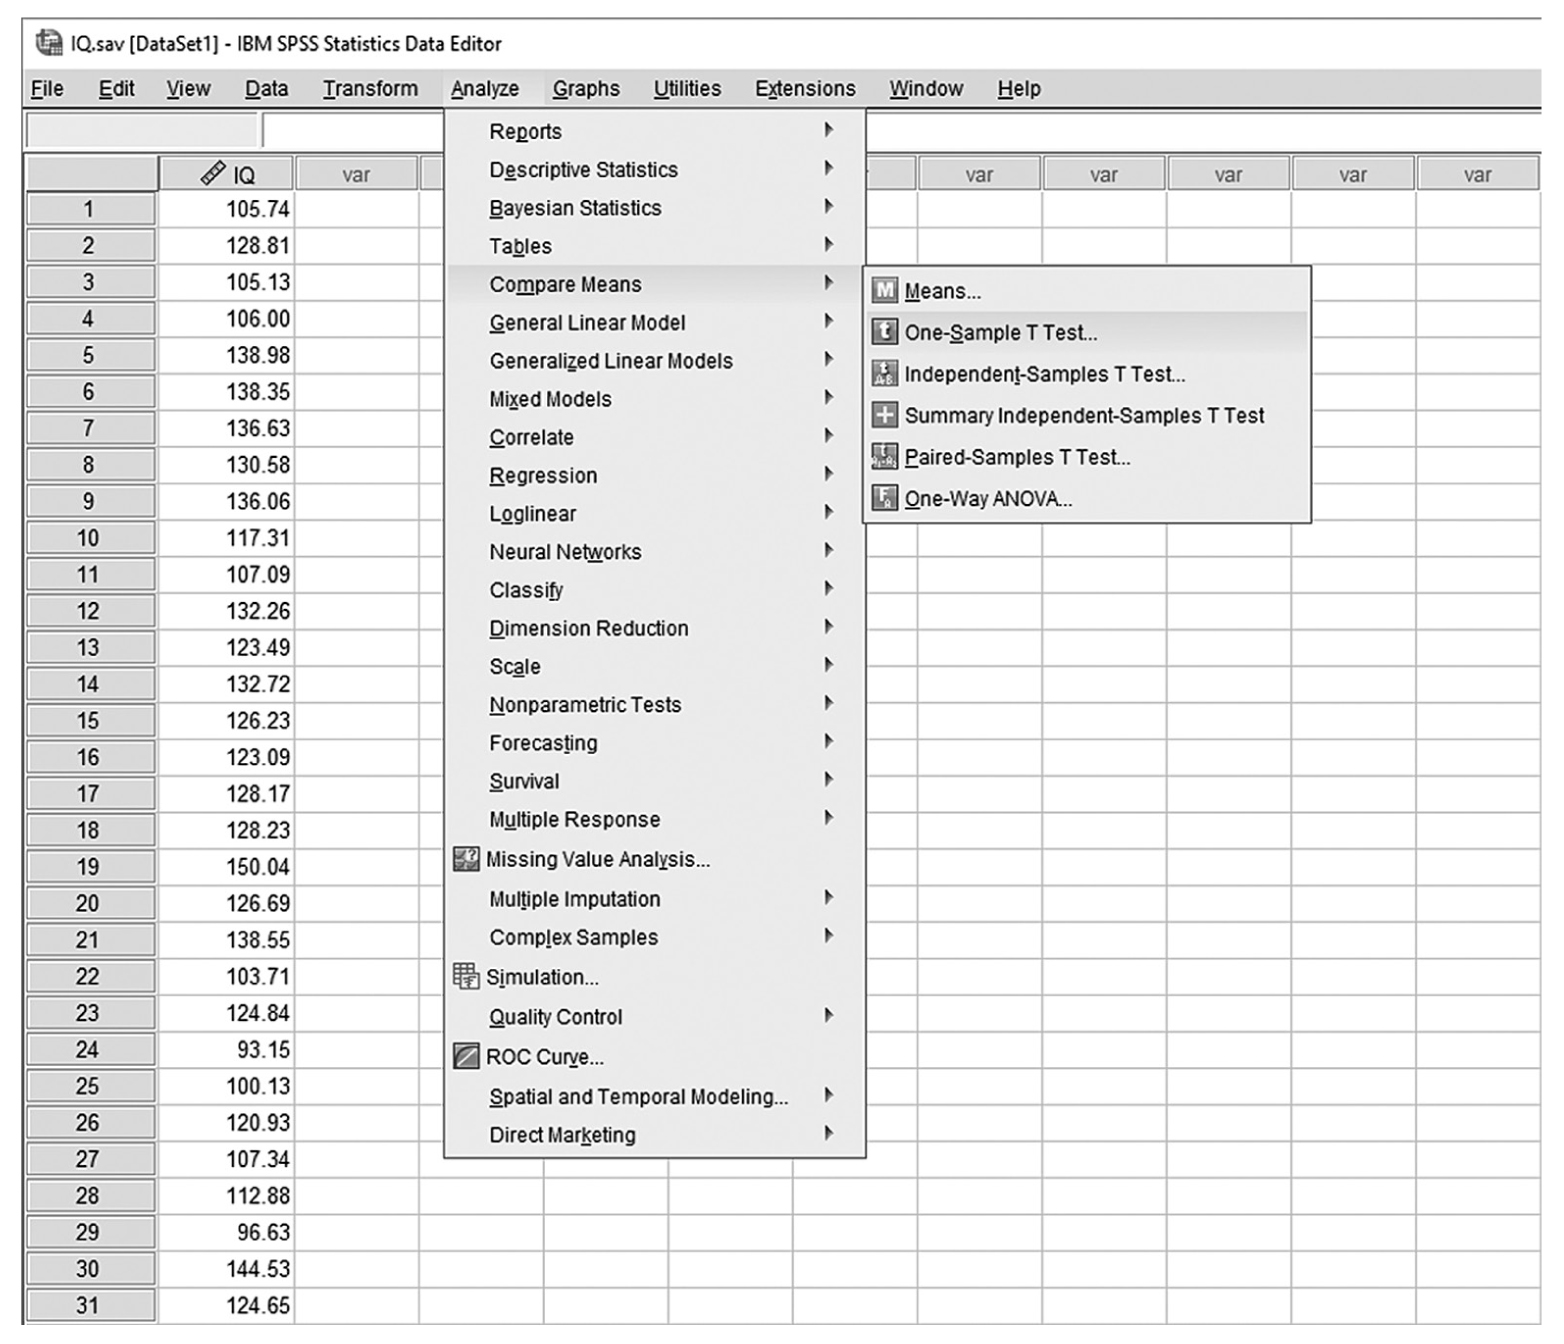Select row header 19
1564x1344 pixels.
click(x=89, y=867)
